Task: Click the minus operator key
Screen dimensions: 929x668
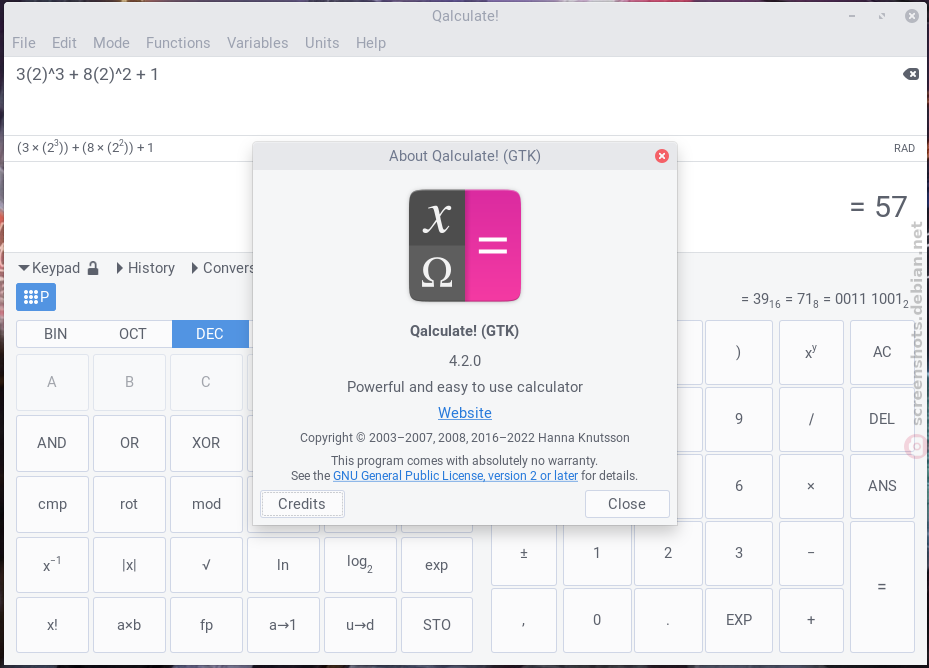Action: pyautogui.click(x=811, y=553)
